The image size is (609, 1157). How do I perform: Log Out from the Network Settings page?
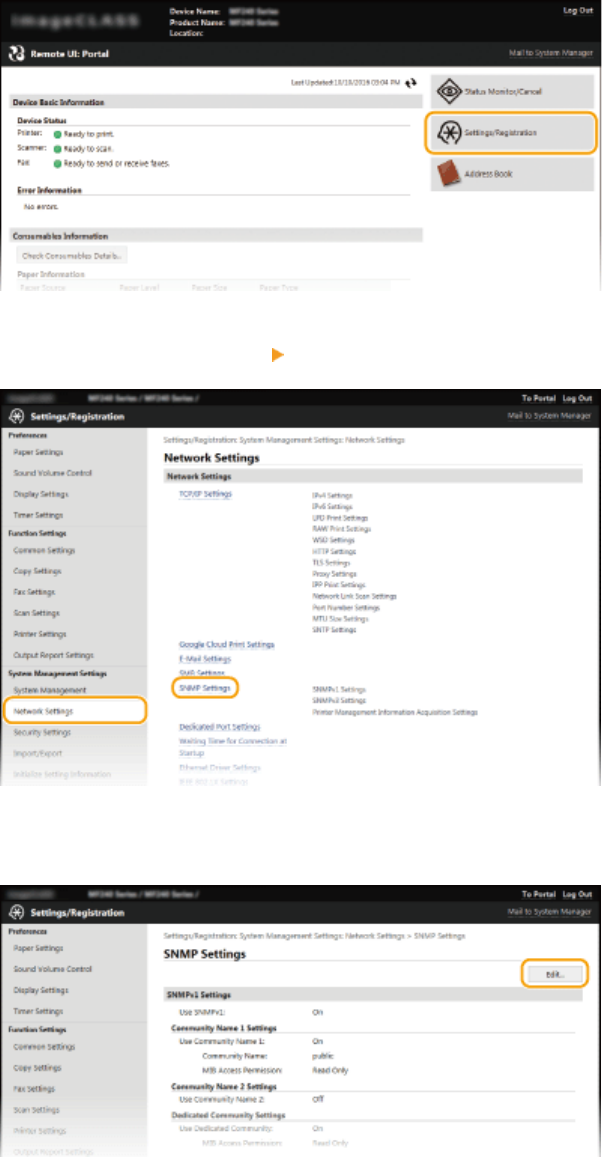(577, 398)
